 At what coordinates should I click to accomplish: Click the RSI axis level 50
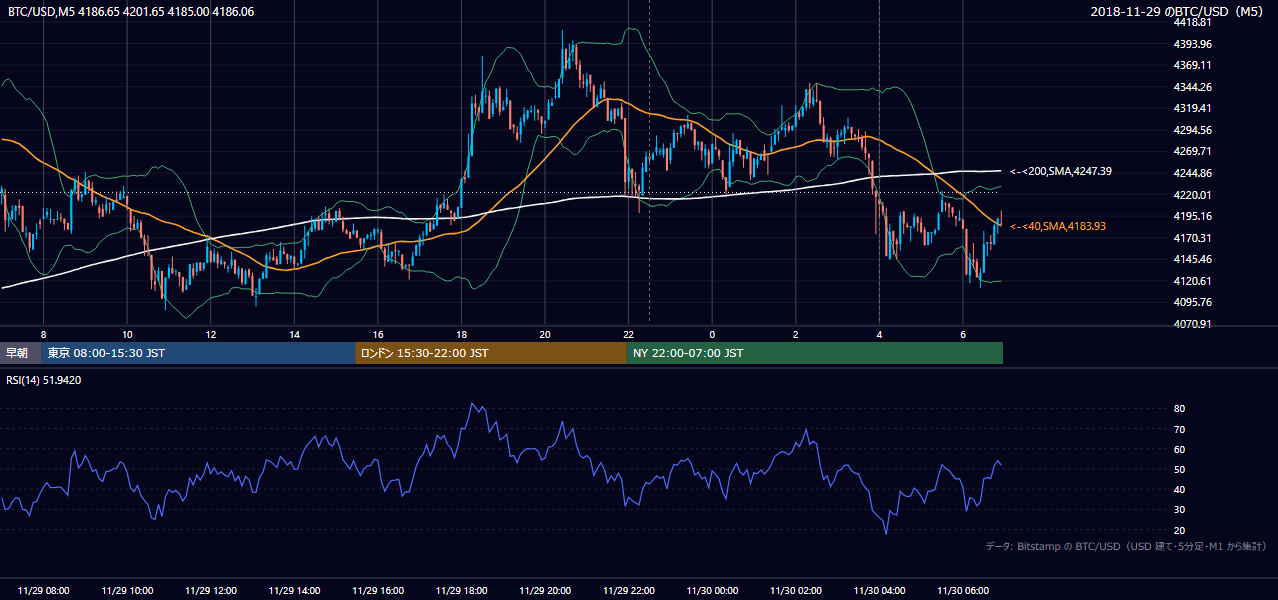(x=1179, y=470)
